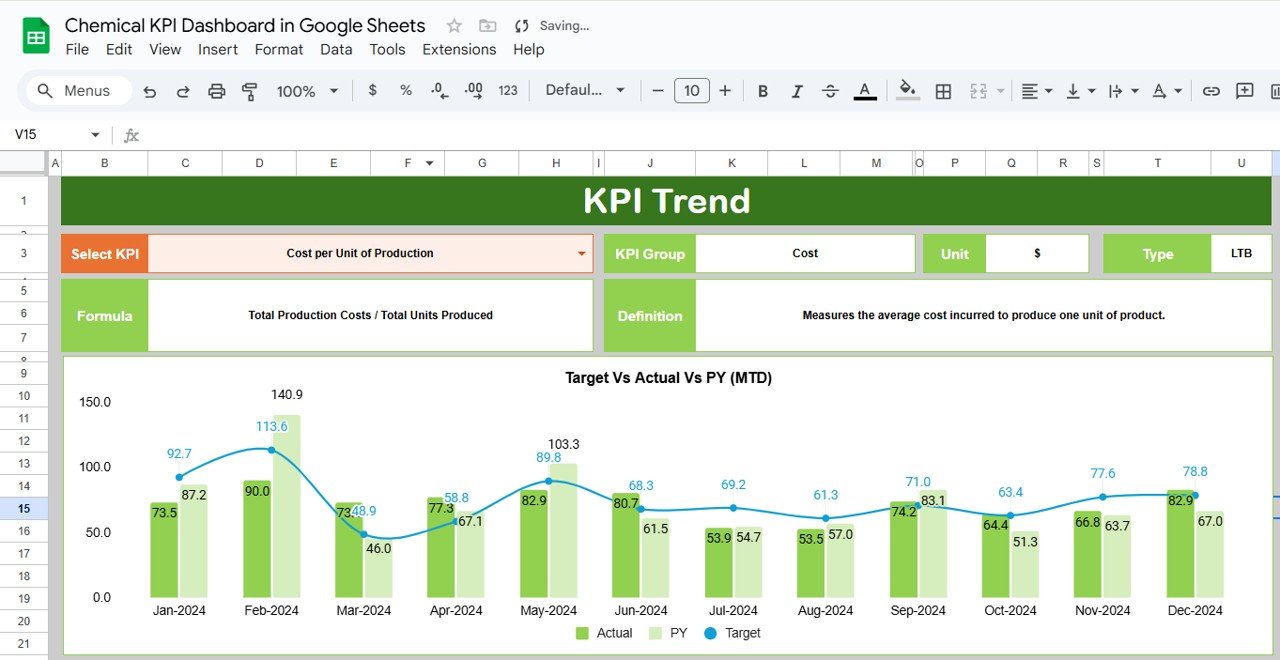Increase decimal places
Screen dimensions: 1280x660
coord(474,90)
